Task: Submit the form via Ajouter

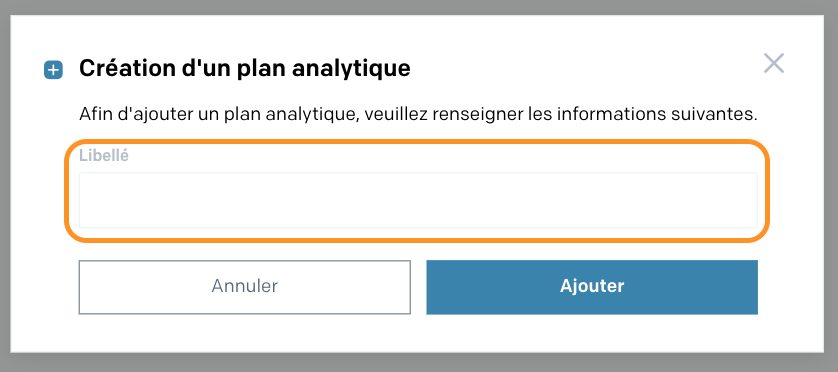Action: coord(592,287)
